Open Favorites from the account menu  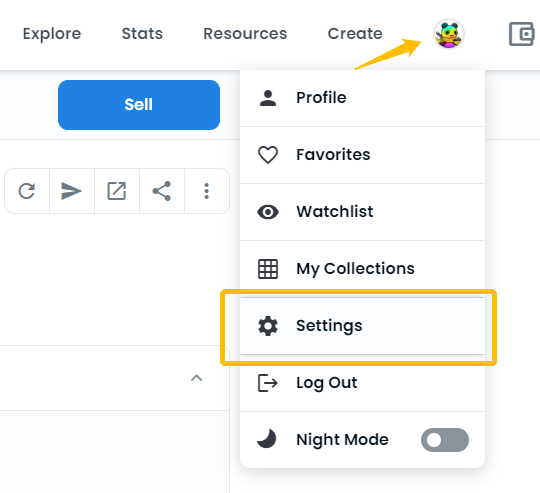tap(362, 155)
